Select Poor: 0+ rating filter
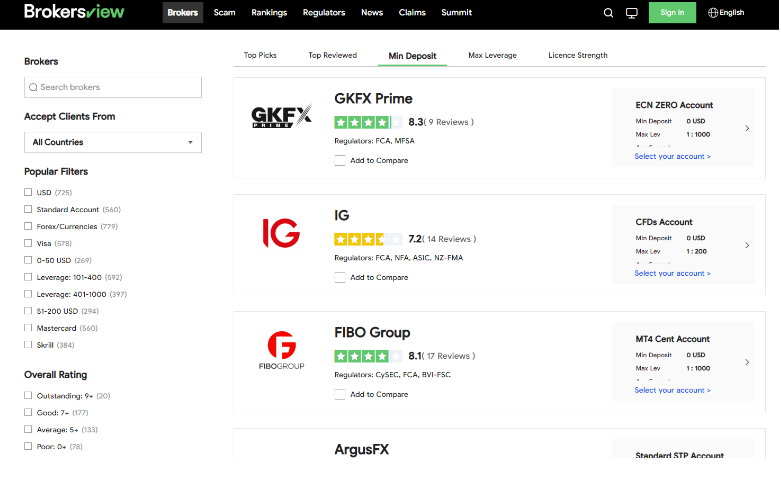Screen dimensions: 781x479 click(x=28, y=446)
